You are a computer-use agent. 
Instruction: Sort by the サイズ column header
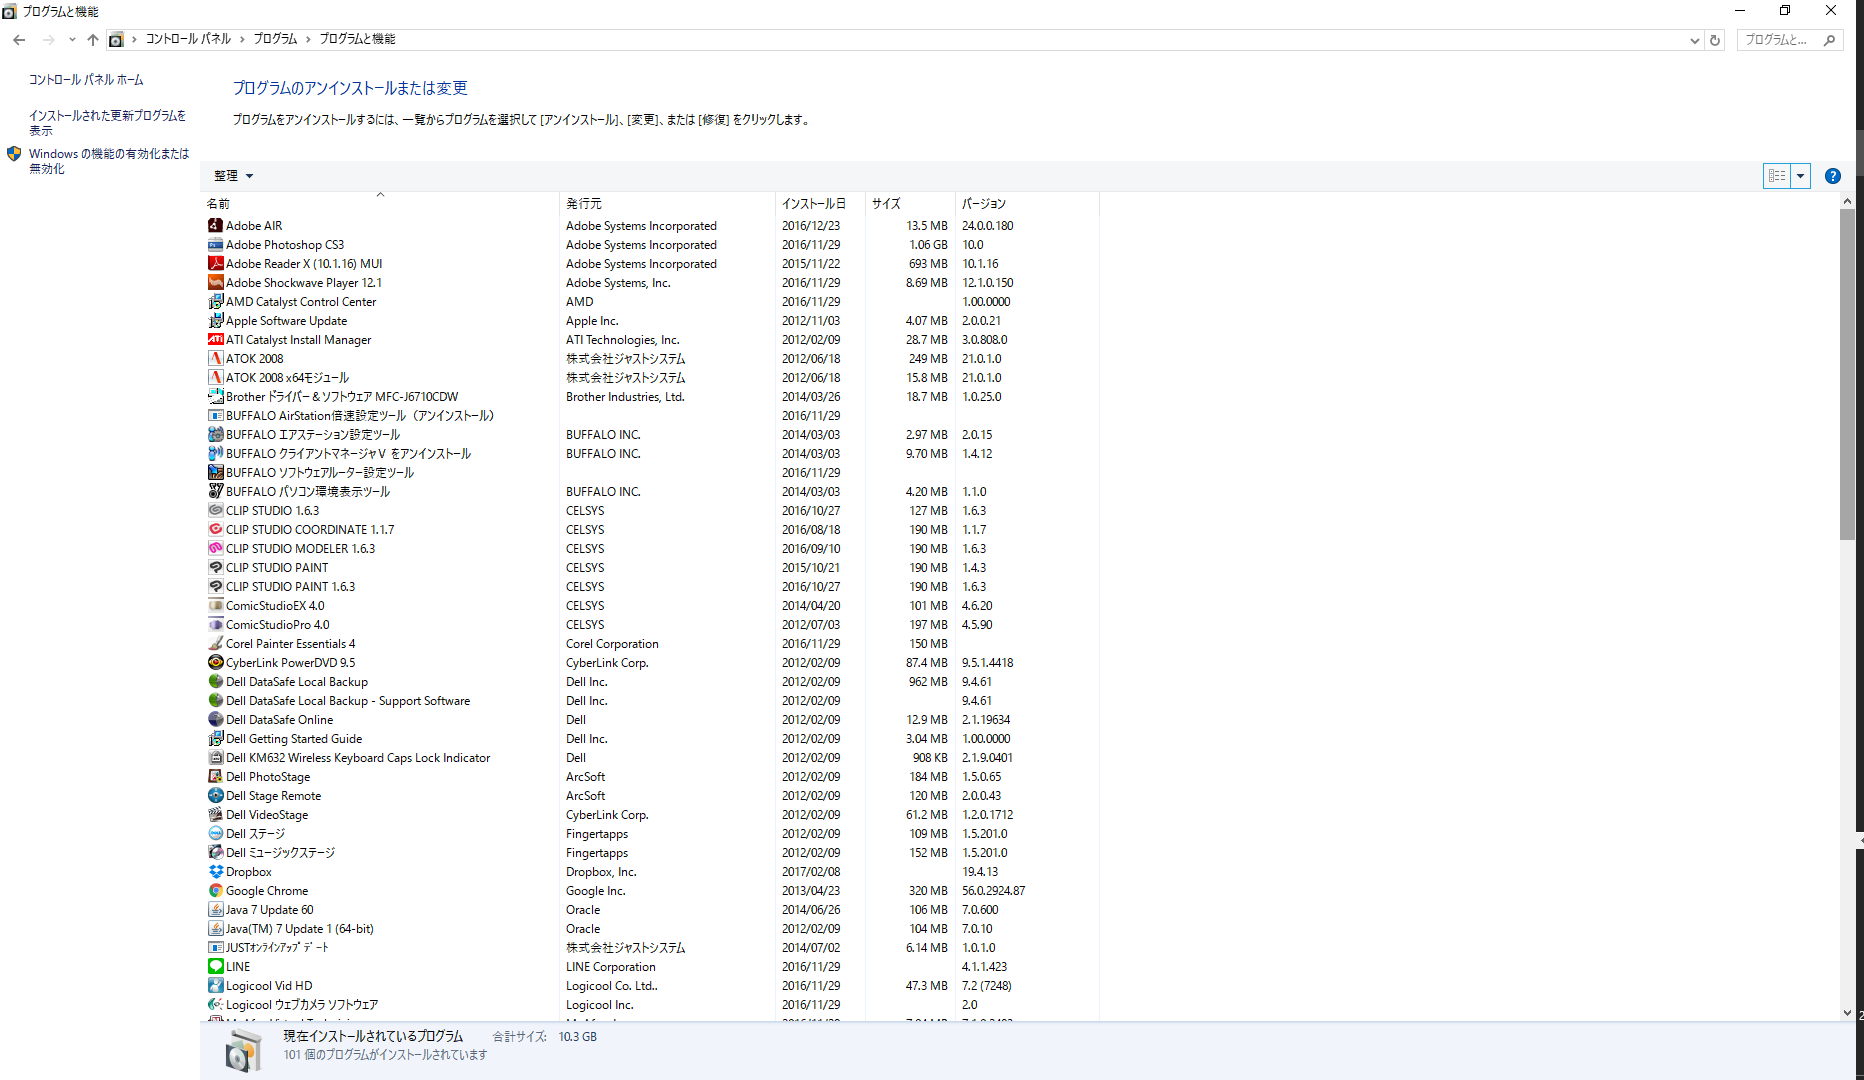(910, 204)
